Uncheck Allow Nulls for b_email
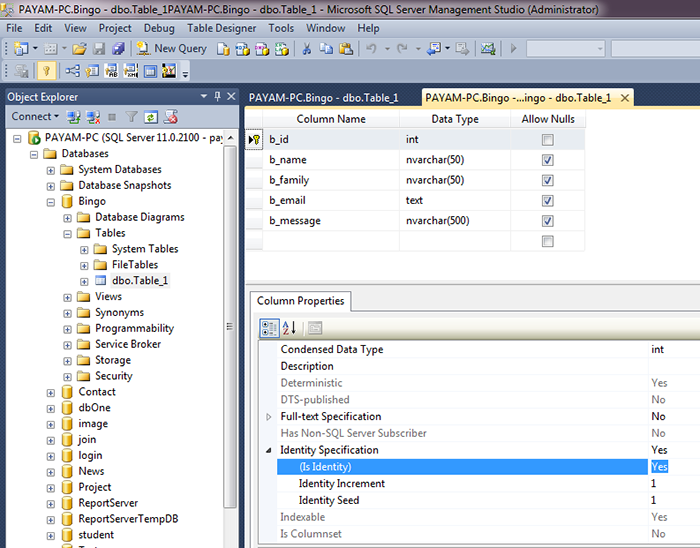The image size is (700, 548). coord(547,201)
